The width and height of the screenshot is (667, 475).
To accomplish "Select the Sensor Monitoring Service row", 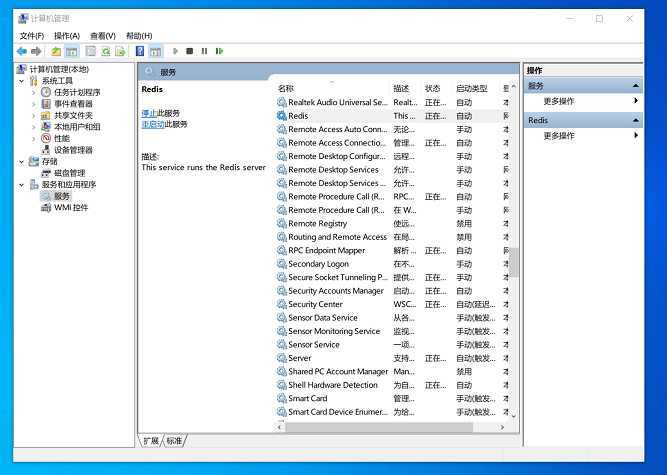I will point(391,331).
